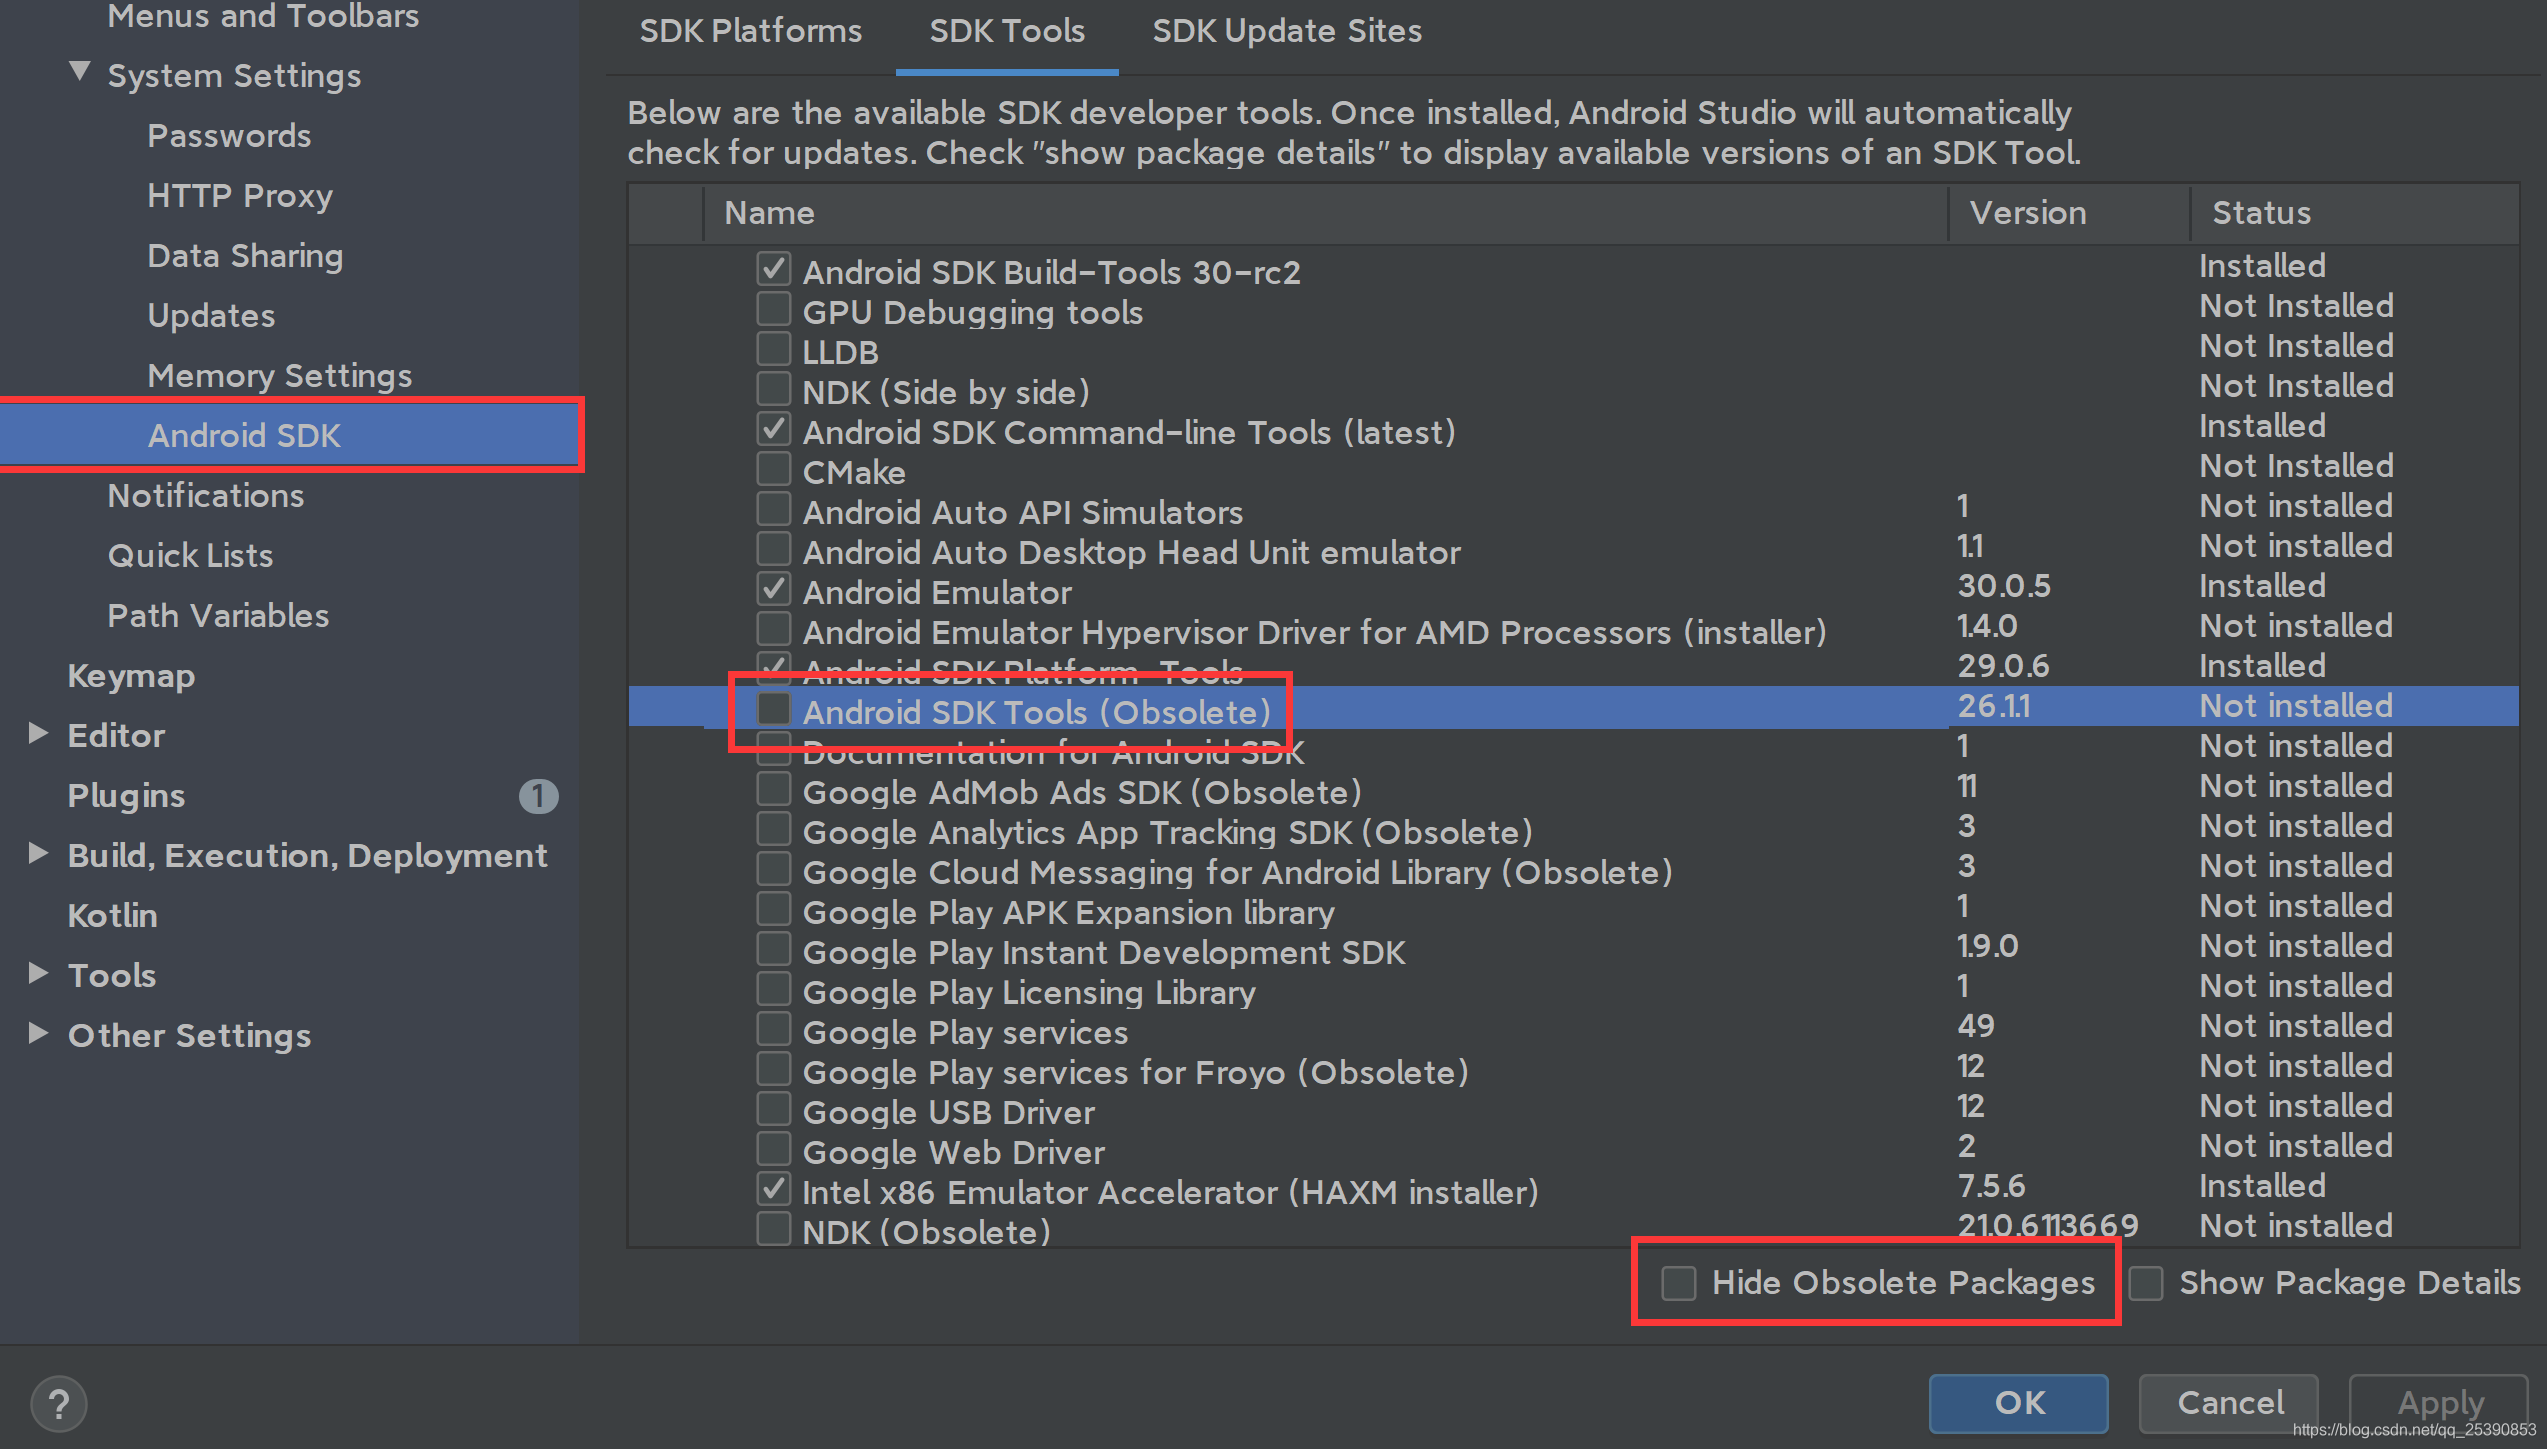Open Memory Settings page
The image size is (2547, 1449).
point(280,375)
